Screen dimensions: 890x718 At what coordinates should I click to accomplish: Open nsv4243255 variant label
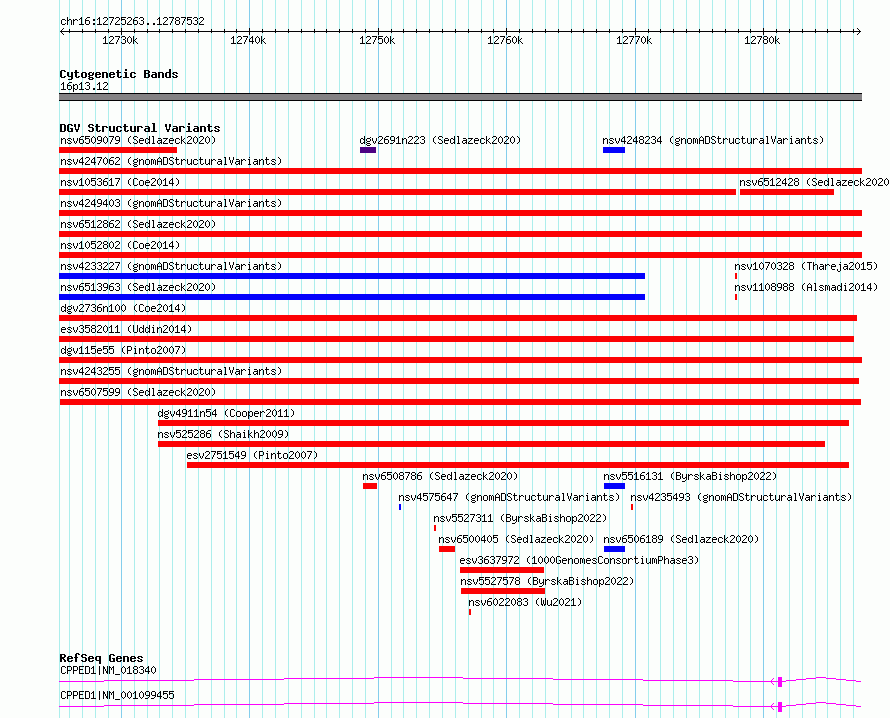click(x=171, y=371)
